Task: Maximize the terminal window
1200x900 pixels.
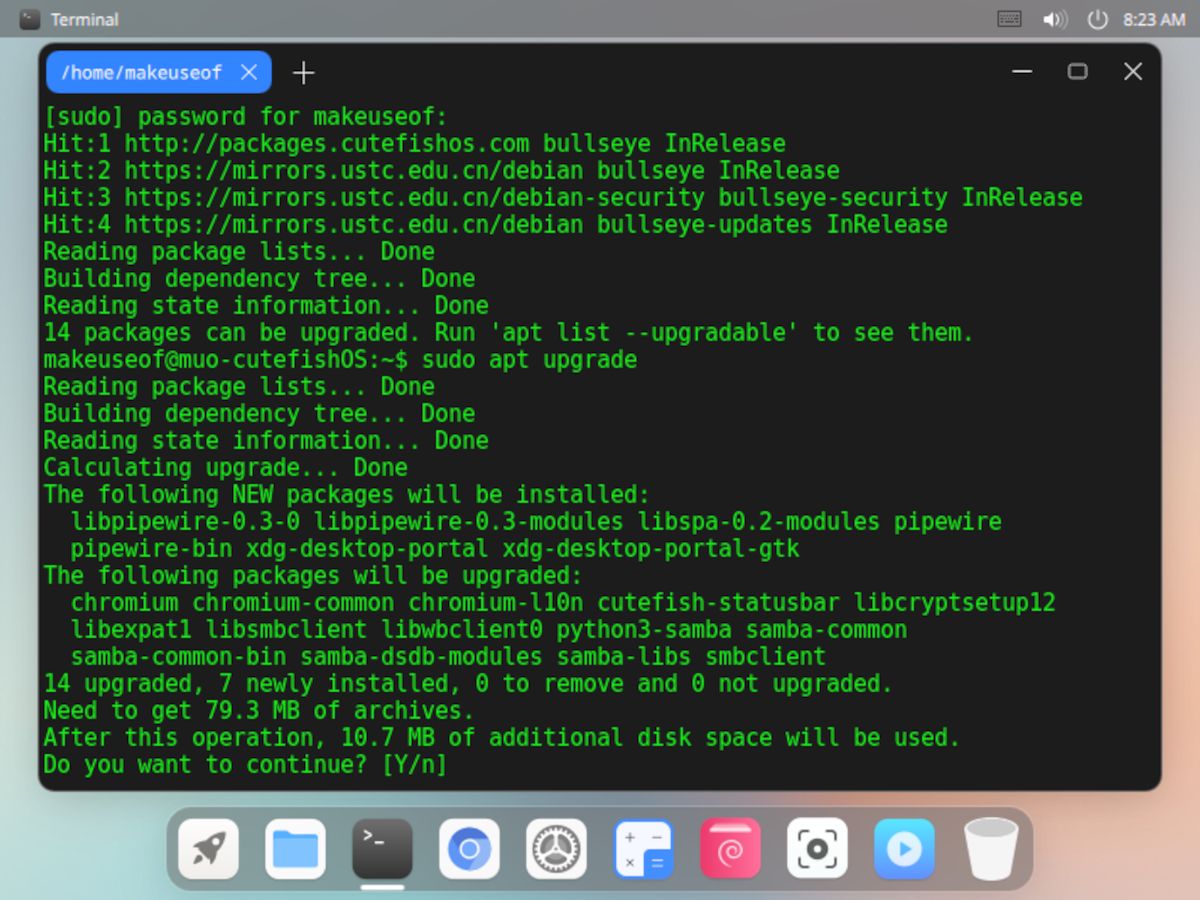Action: point(1077,71)
